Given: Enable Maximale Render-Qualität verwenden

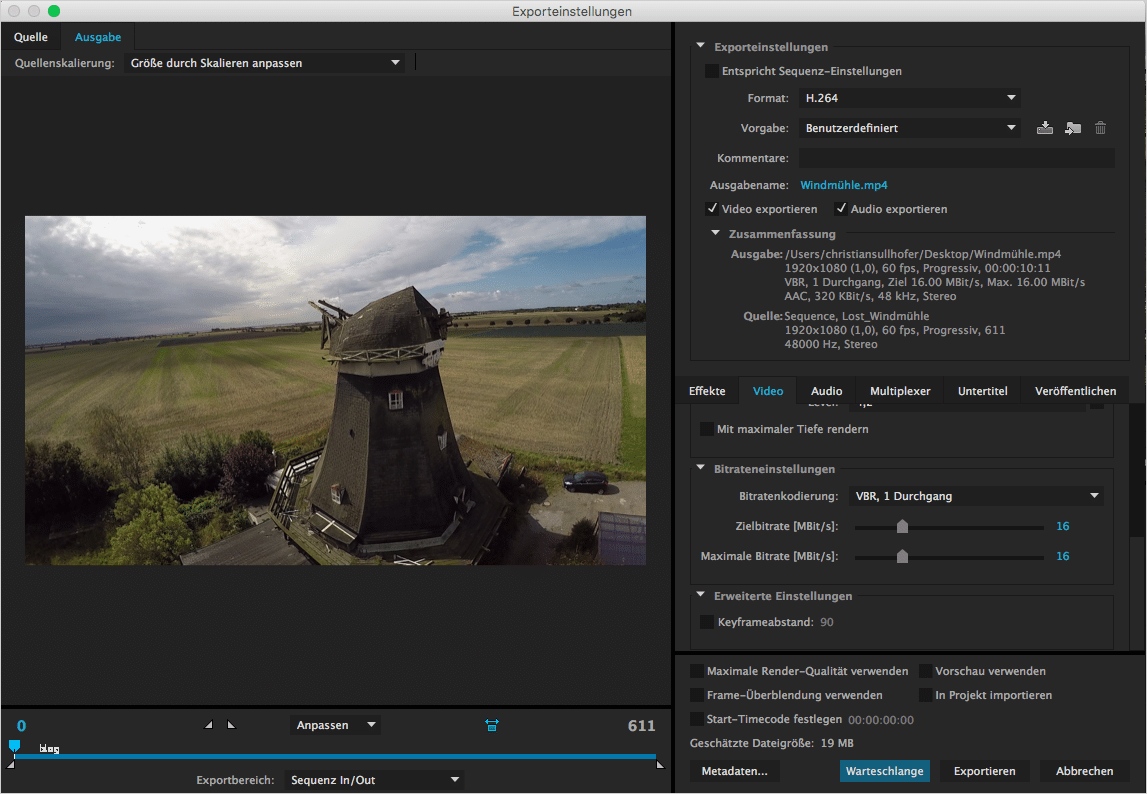Looking at the screenshot, I should 697,671.
